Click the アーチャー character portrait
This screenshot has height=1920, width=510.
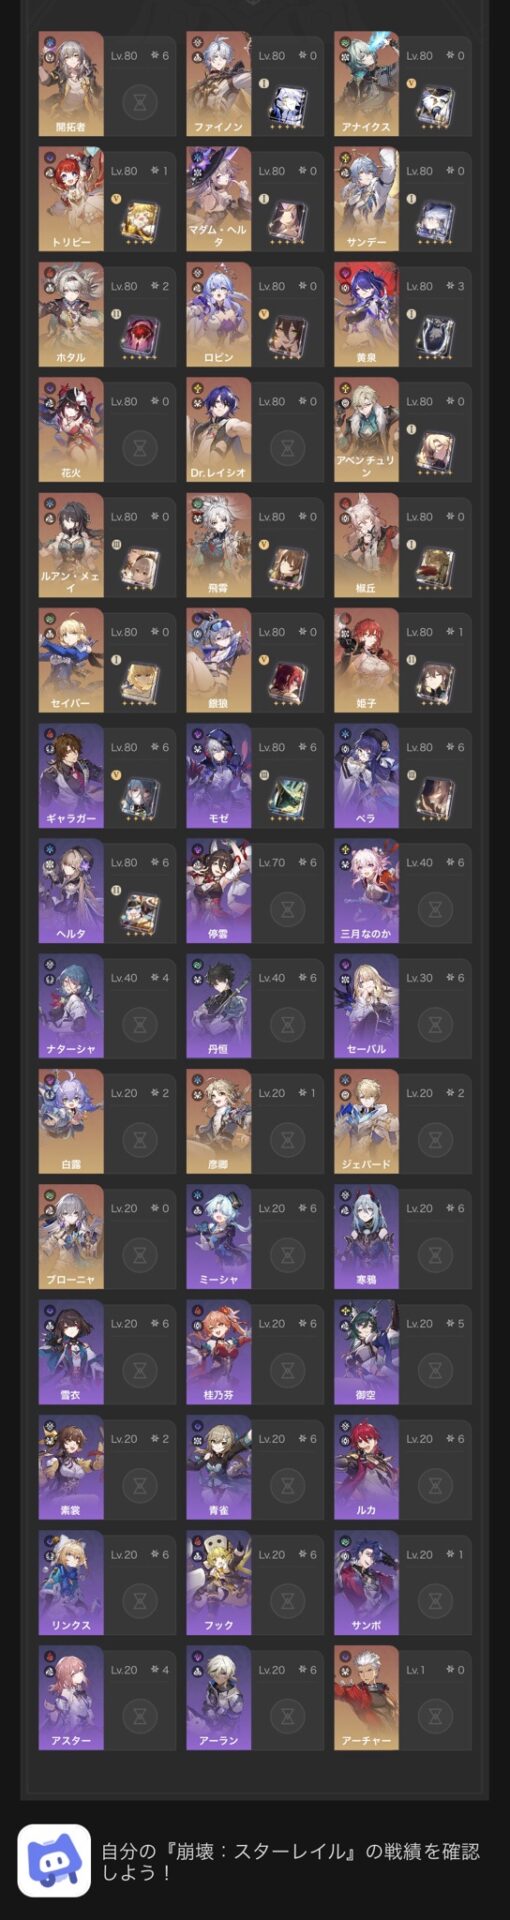367,1698
